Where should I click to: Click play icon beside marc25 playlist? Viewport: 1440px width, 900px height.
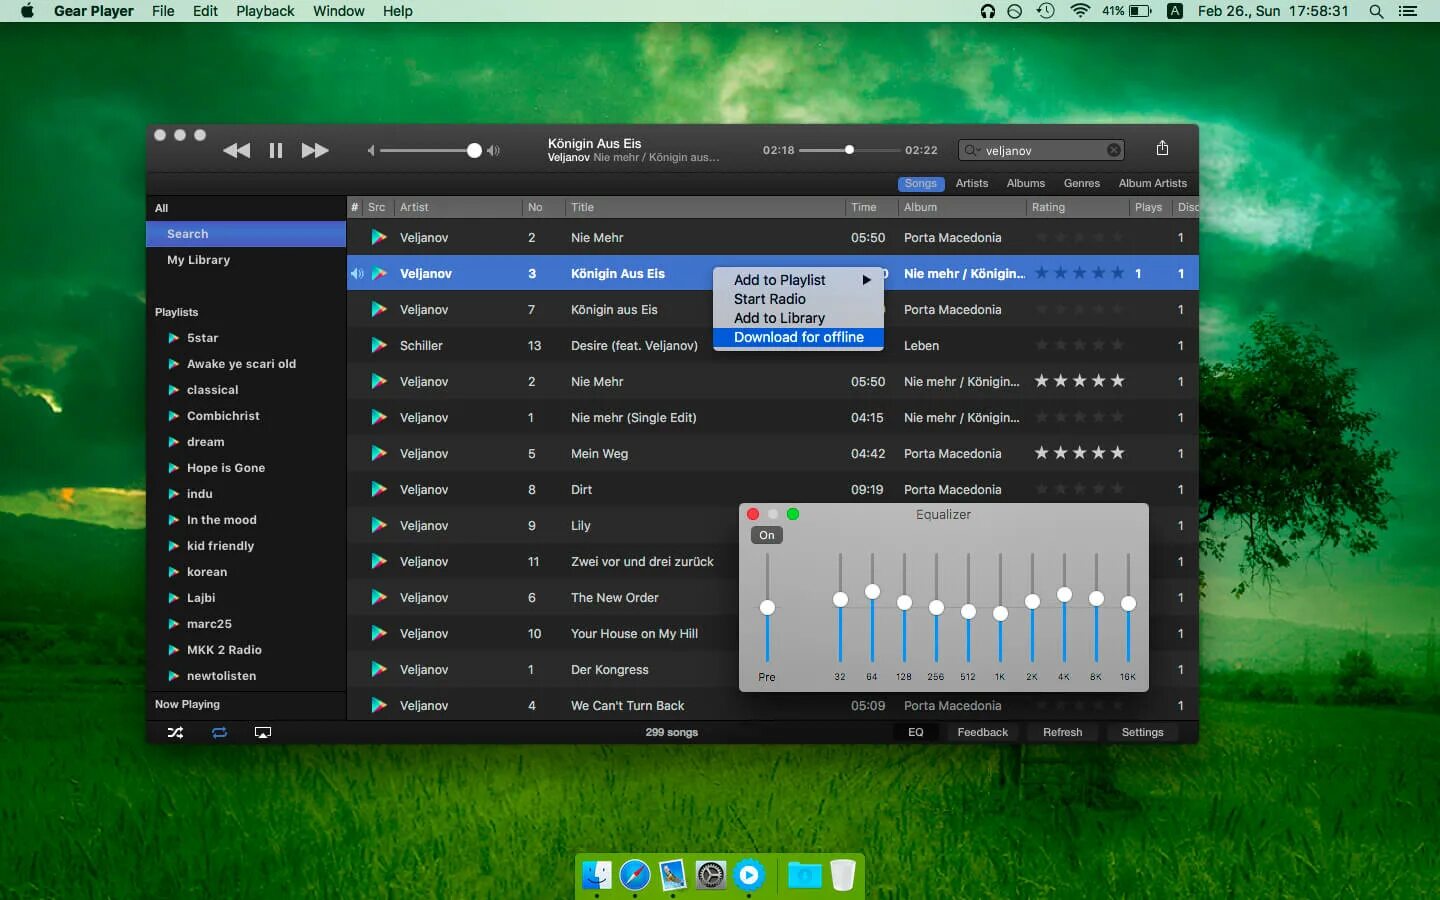174,624
